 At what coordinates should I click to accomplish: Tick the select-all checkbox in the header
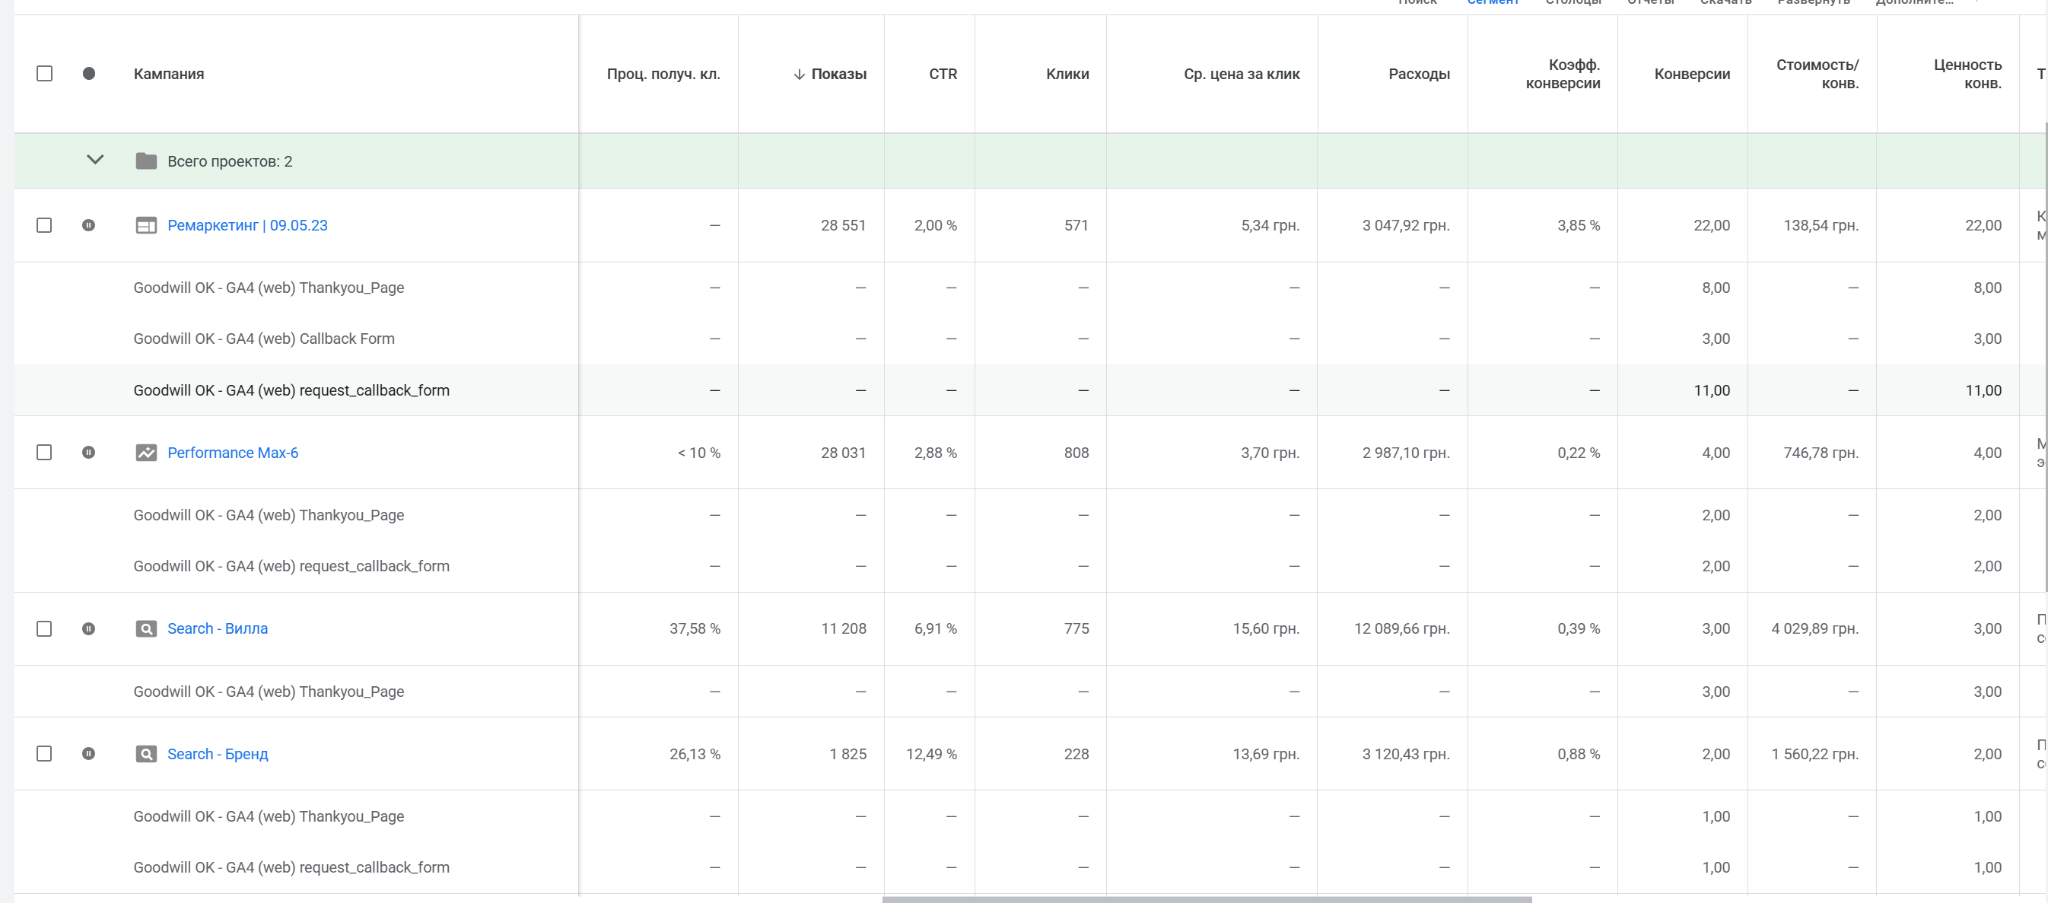pyautogui.click(x=44, y=74)
